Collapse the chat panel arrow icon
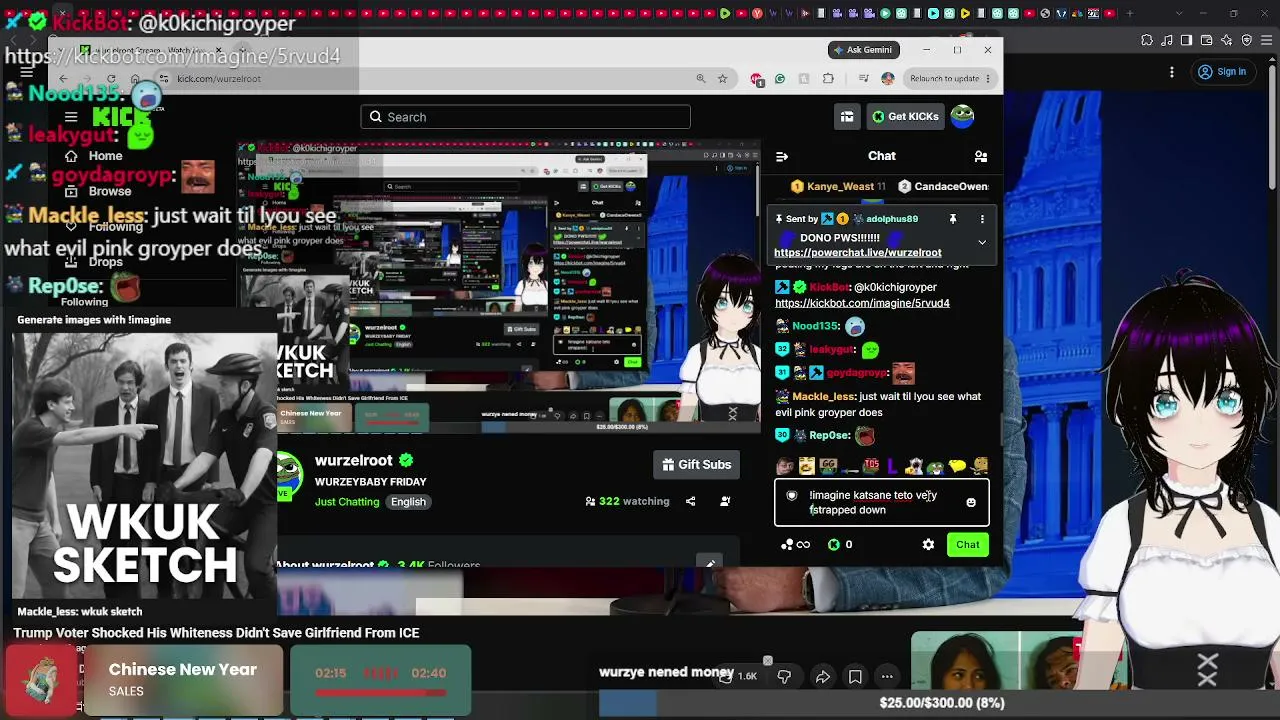 tap(782, 156)
